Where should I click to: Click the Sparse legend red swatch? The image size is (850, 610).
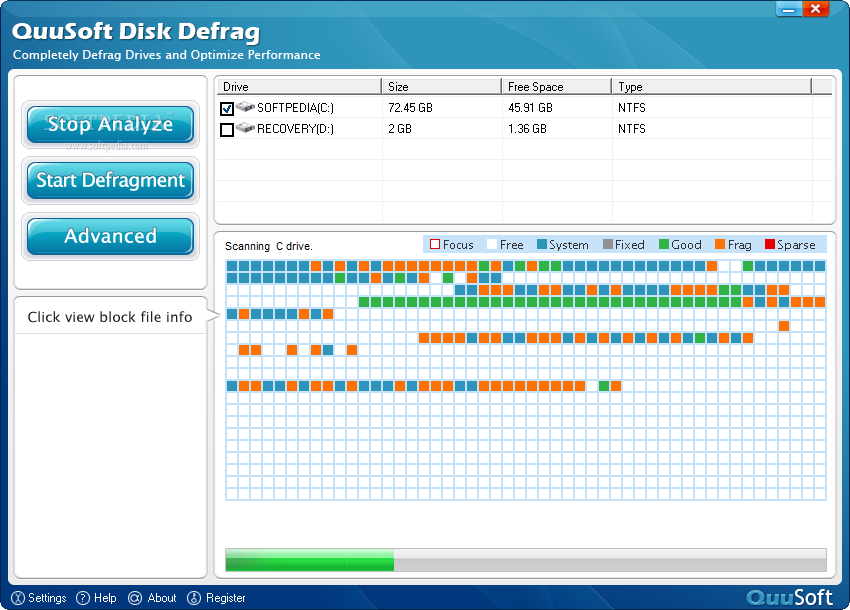coord(770,245)
